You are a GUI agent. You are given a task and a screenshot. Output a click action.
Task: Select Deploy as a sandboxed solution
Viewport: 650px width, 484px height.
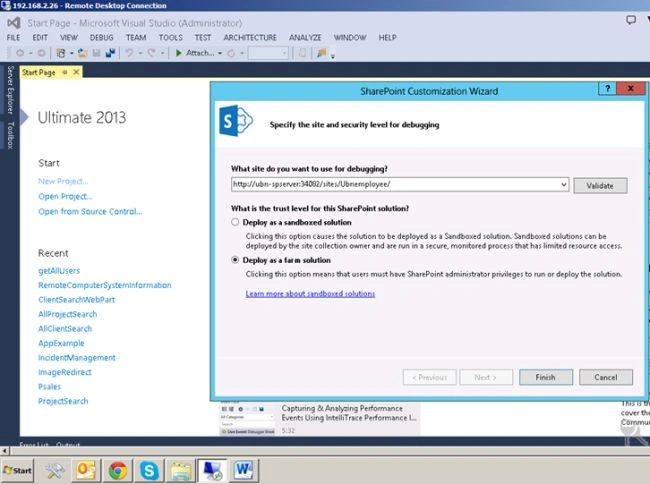tap(235, 222)
